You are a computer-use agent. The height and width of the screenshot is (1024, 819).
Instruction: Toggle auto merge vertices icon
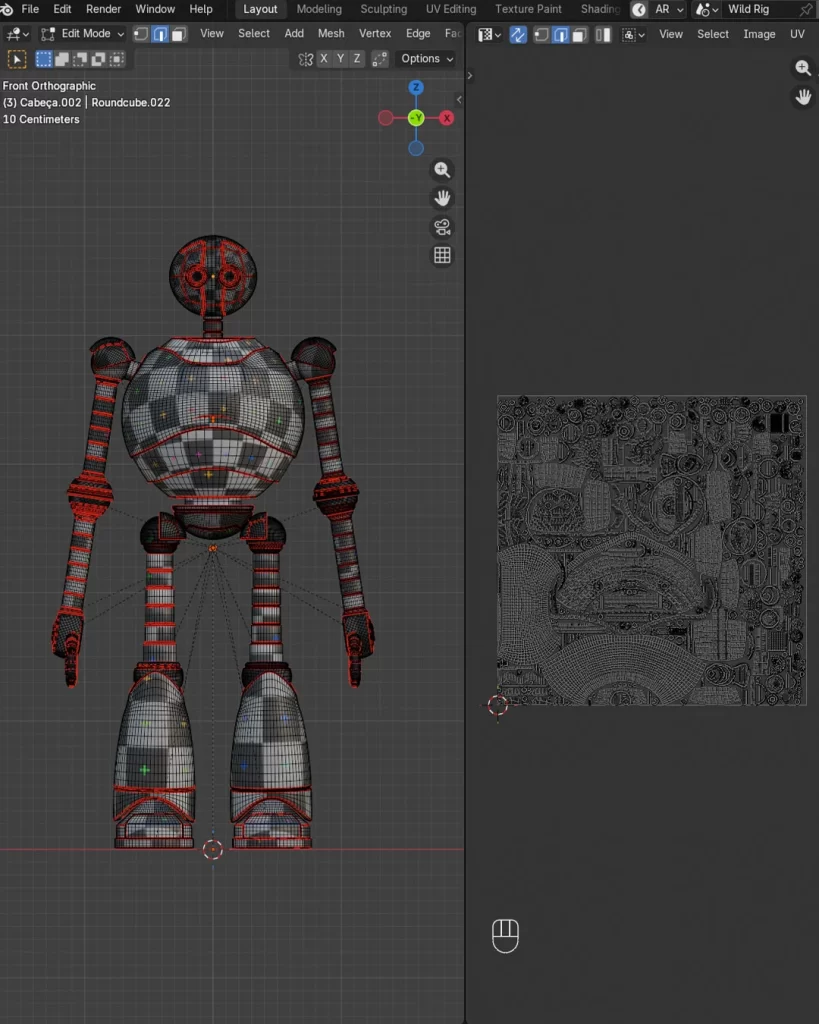coord(379,59)
